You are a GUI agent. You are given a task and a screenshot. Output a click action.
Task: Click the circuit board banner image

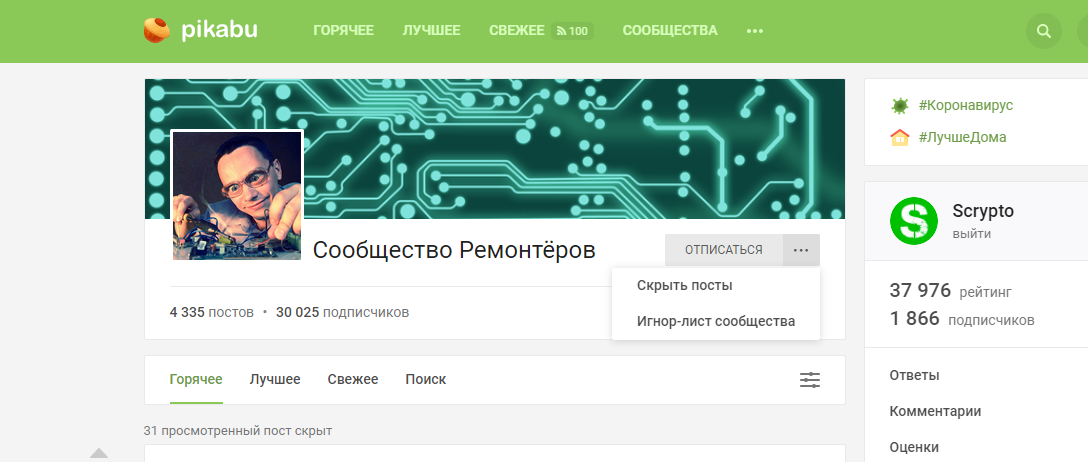coord(495,148)
